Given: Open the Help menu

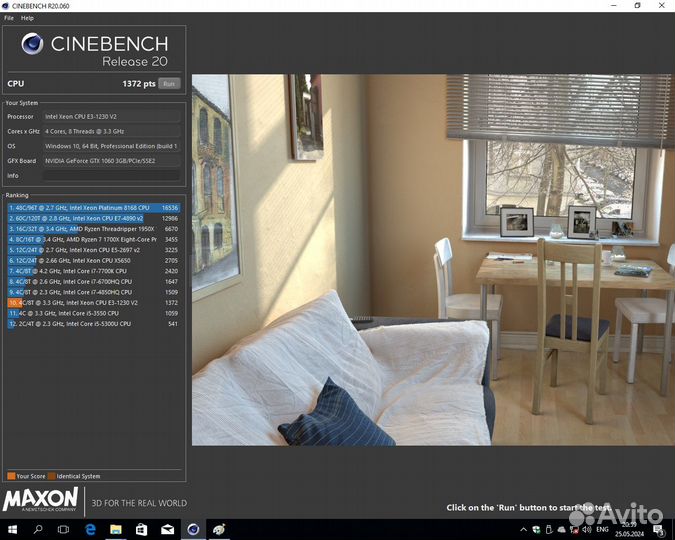Looking at the screenshot, I should [27, 18].
